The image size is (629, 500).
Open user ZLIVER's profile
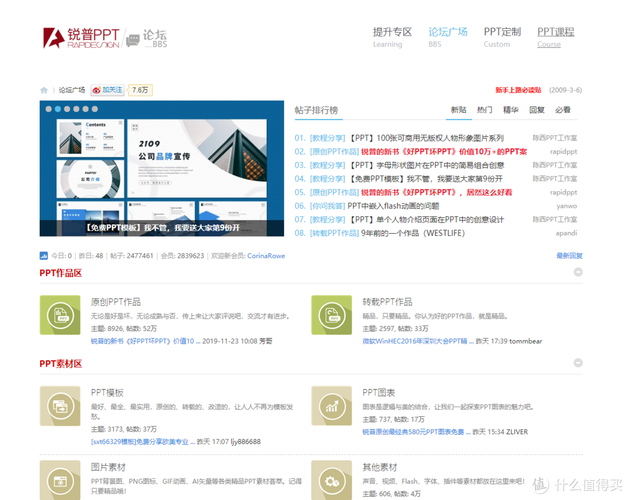[x=517, y=432]
